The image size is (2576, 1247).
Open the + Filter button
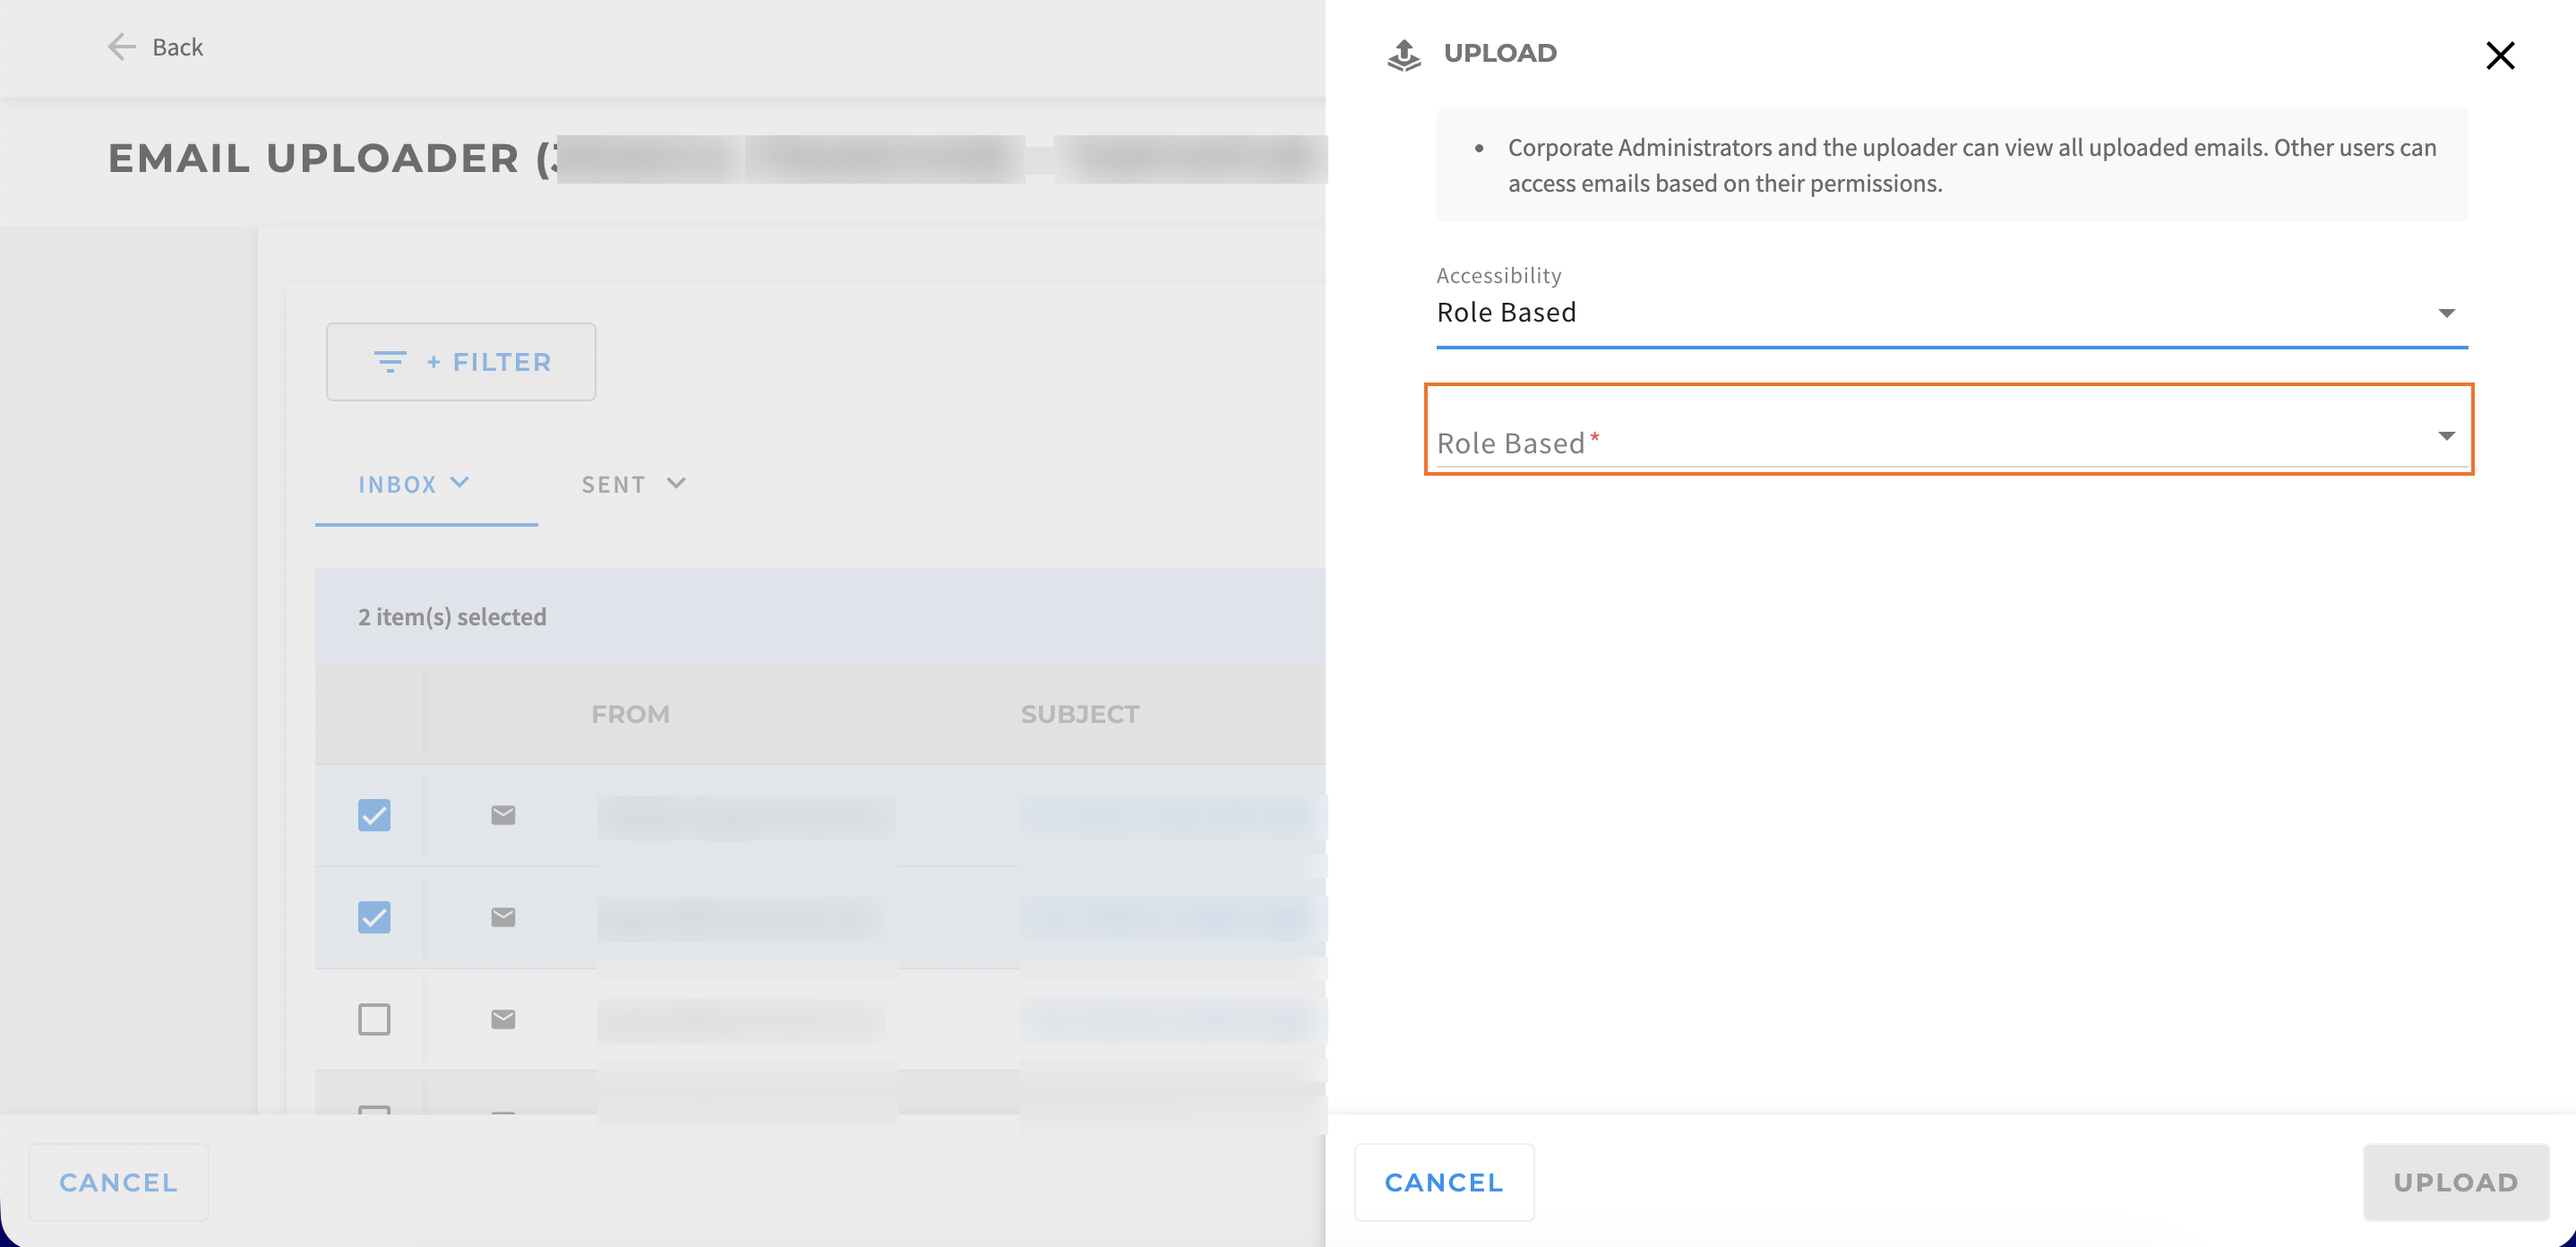460,362
